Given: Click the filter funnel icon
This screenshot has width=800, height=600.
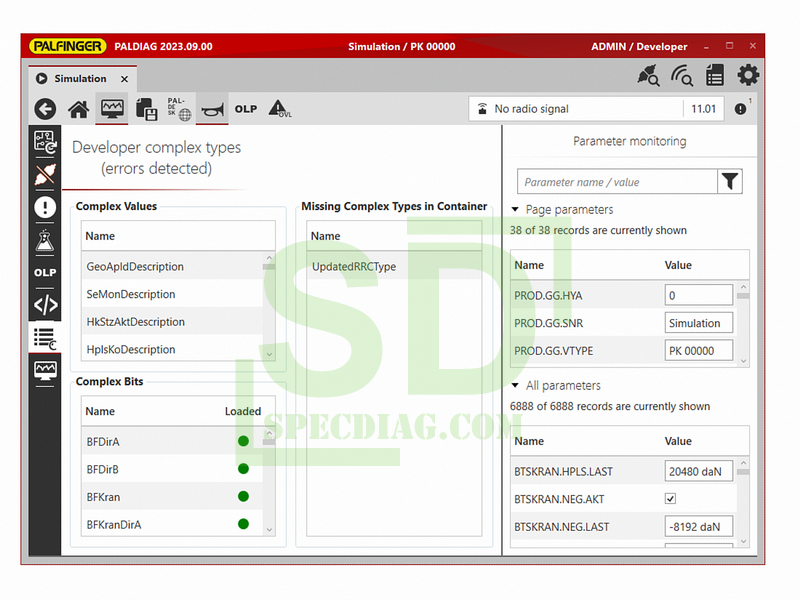Looking at the screenshot, I should point(731,181).
